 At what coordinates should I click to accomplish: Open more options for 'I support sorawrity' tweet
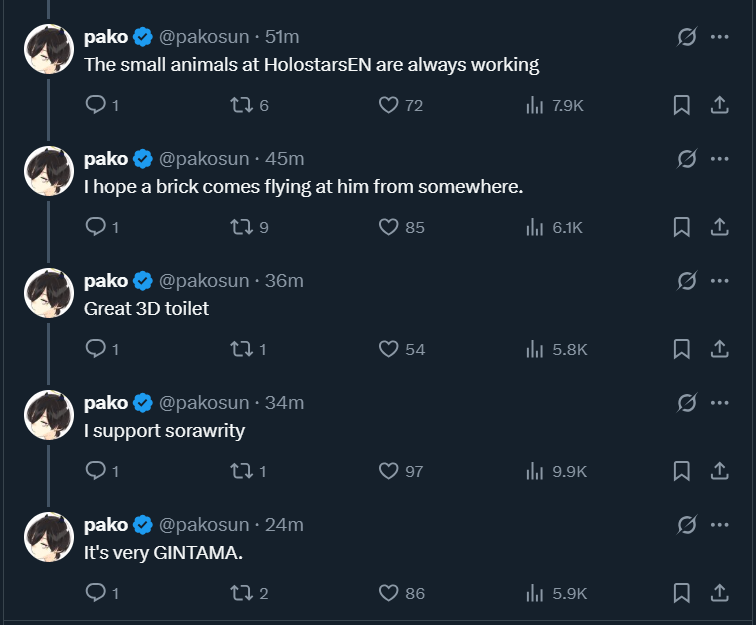click(x=719, y=402)
